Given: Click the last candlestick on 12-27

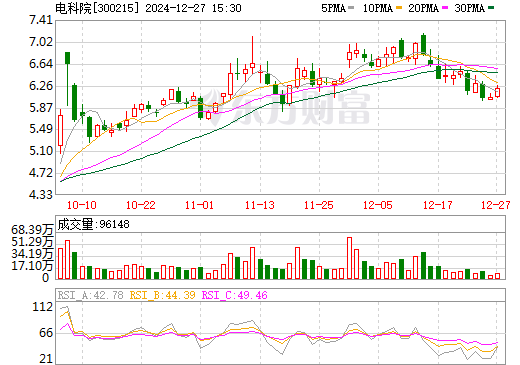Looking at the screenshot, I should click(x=498, y=92).
